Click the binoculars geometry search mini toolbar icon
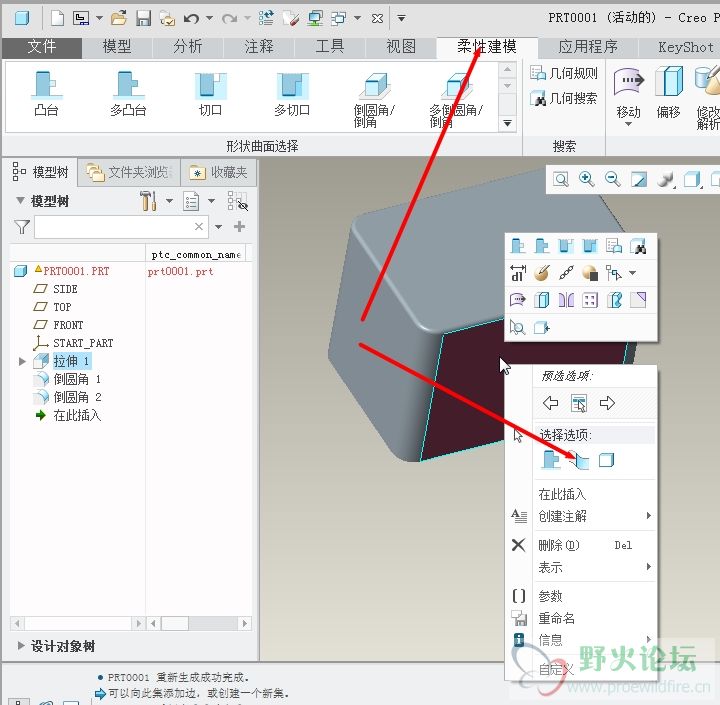720x705 pixels. tap(638, 247)
